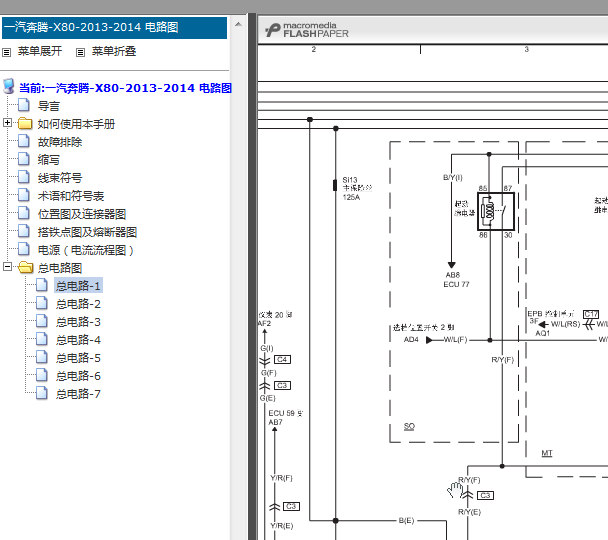Image resolution: width=608 pixels, height=540 pixels.
Task: Open the 总电路-6 diagram page
Action: (x=78, y=376)
